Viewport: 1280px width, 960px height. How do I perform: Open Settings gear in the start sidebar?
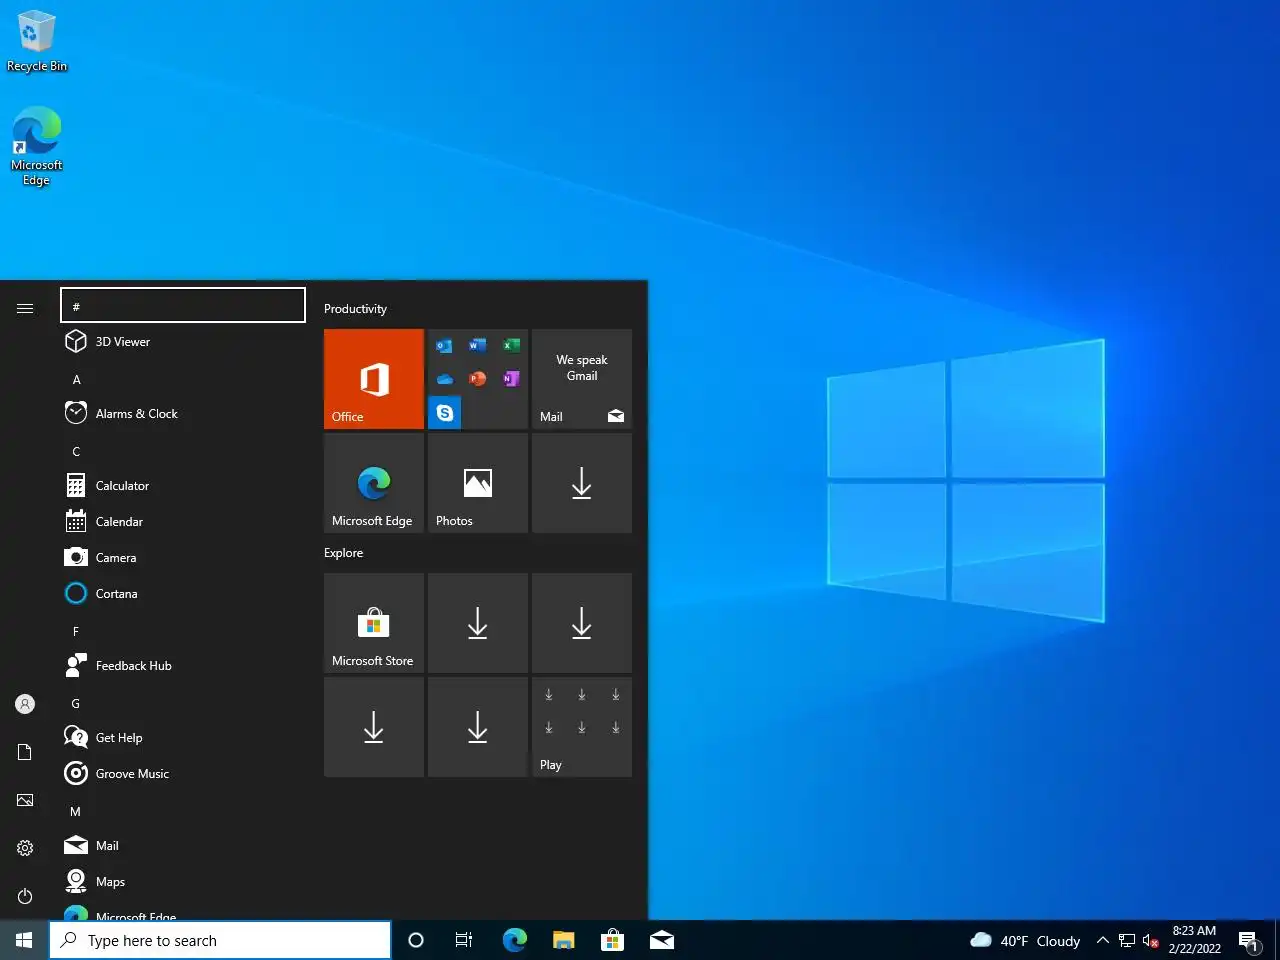click(x=25, y=848)
